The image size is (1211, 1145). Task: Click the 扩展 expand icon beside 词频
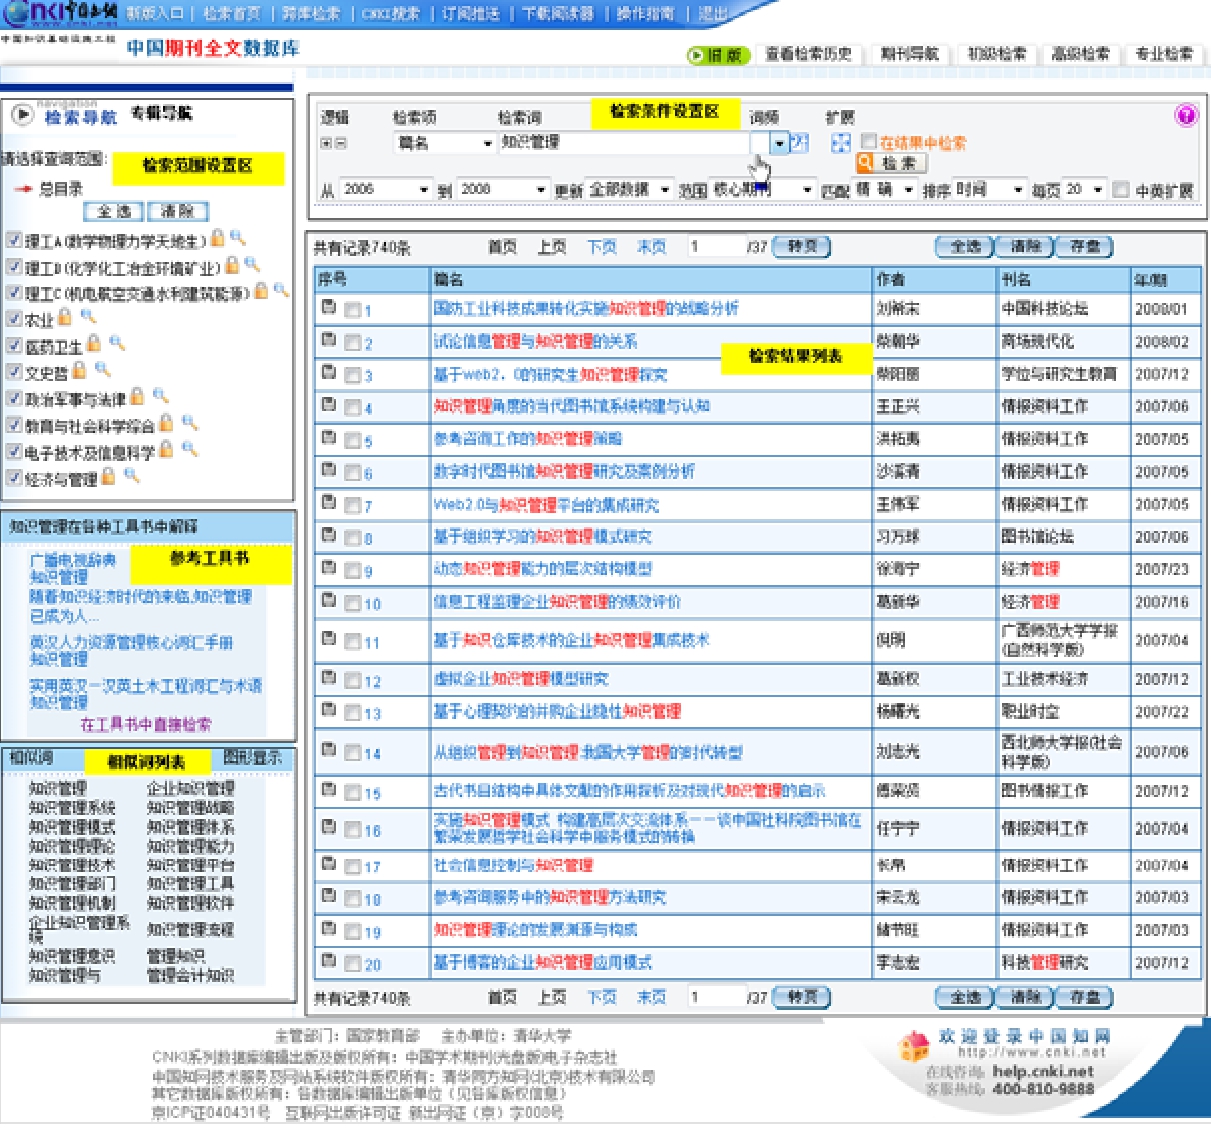click(840, 143)
